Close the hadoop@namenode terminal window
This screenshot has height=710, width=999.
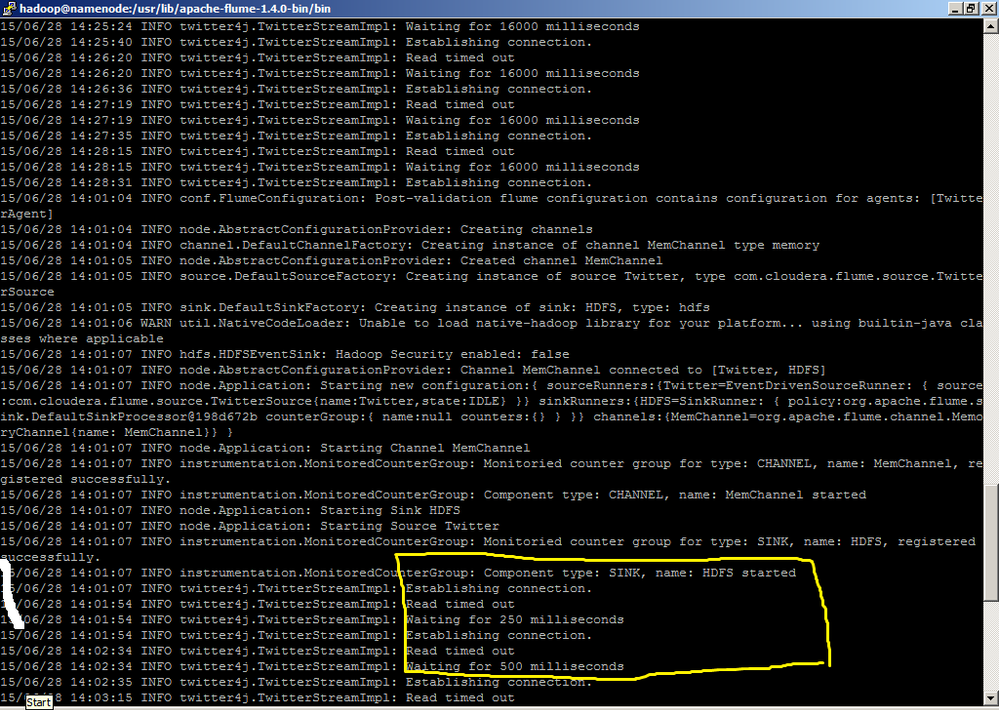988,8
